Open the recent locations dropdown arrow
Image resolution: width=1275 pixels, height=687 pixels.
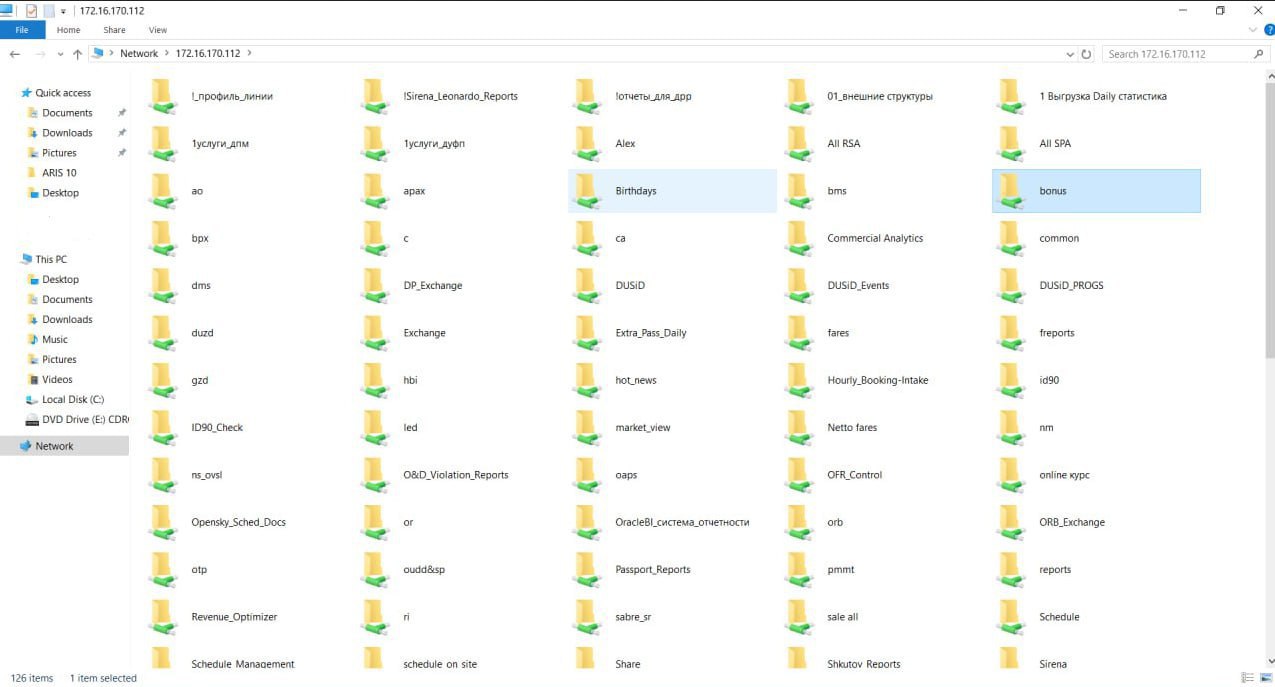pos(59,54)
